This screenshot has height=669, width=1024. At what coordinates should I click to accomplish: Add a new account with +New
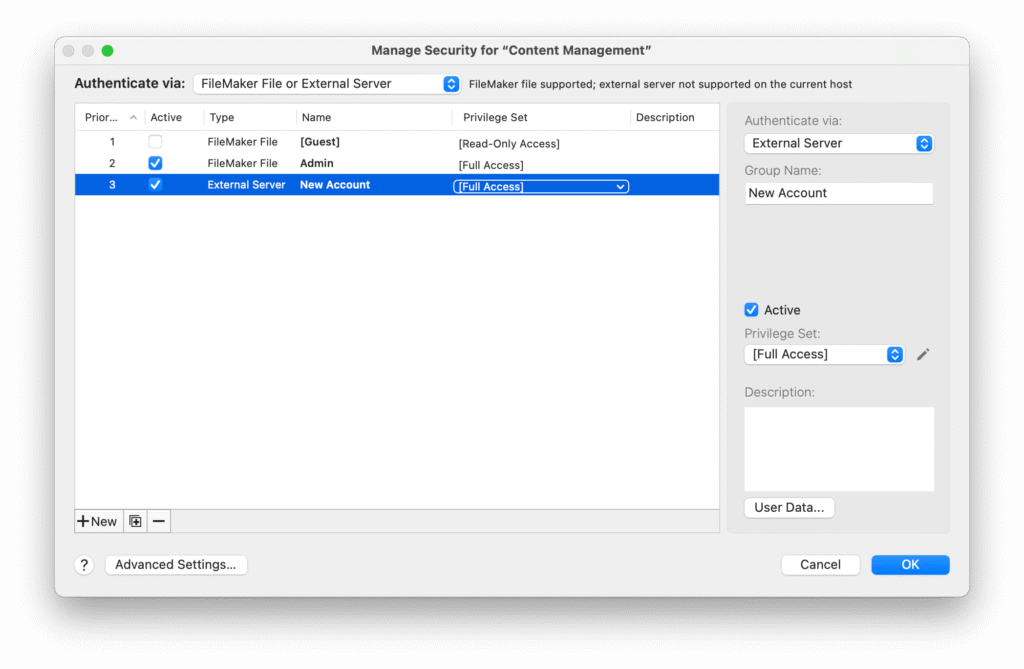(97, 521)
